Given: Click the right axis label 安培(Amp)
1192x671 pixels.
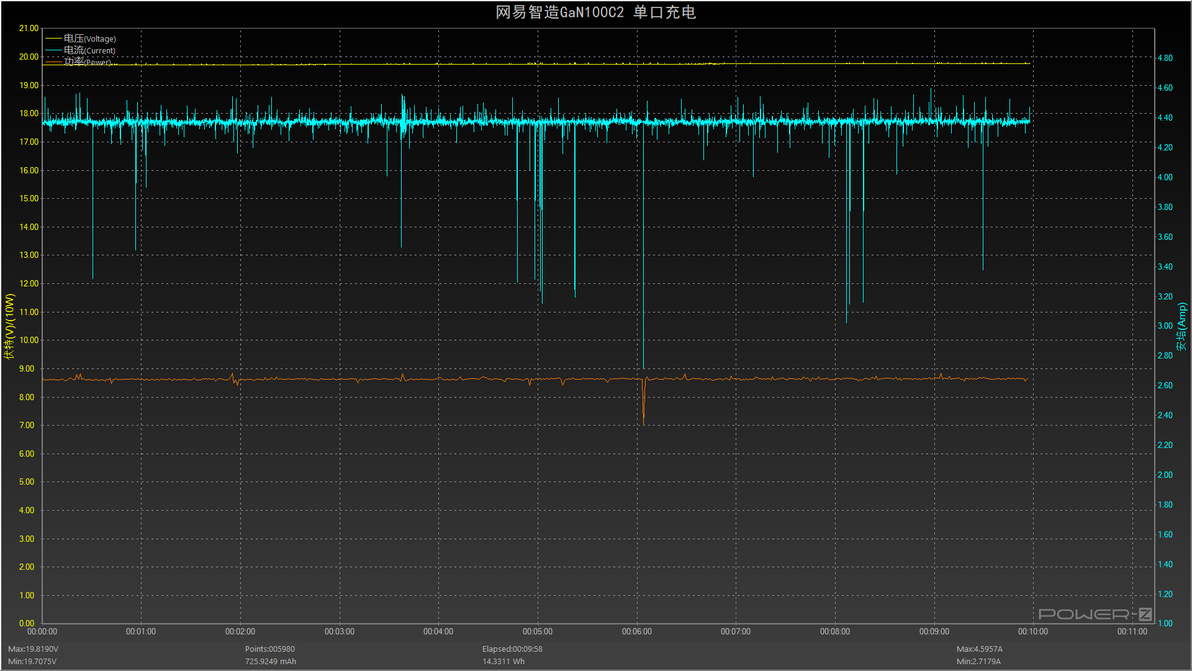Looking at the screenshot, I should 1181,327.
